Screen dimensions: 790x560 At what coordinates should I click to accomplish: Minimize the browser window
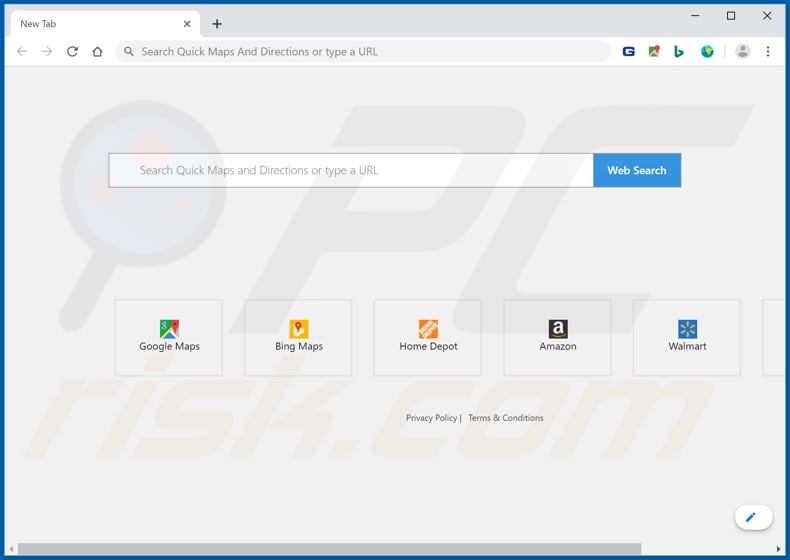click(695, 16)
